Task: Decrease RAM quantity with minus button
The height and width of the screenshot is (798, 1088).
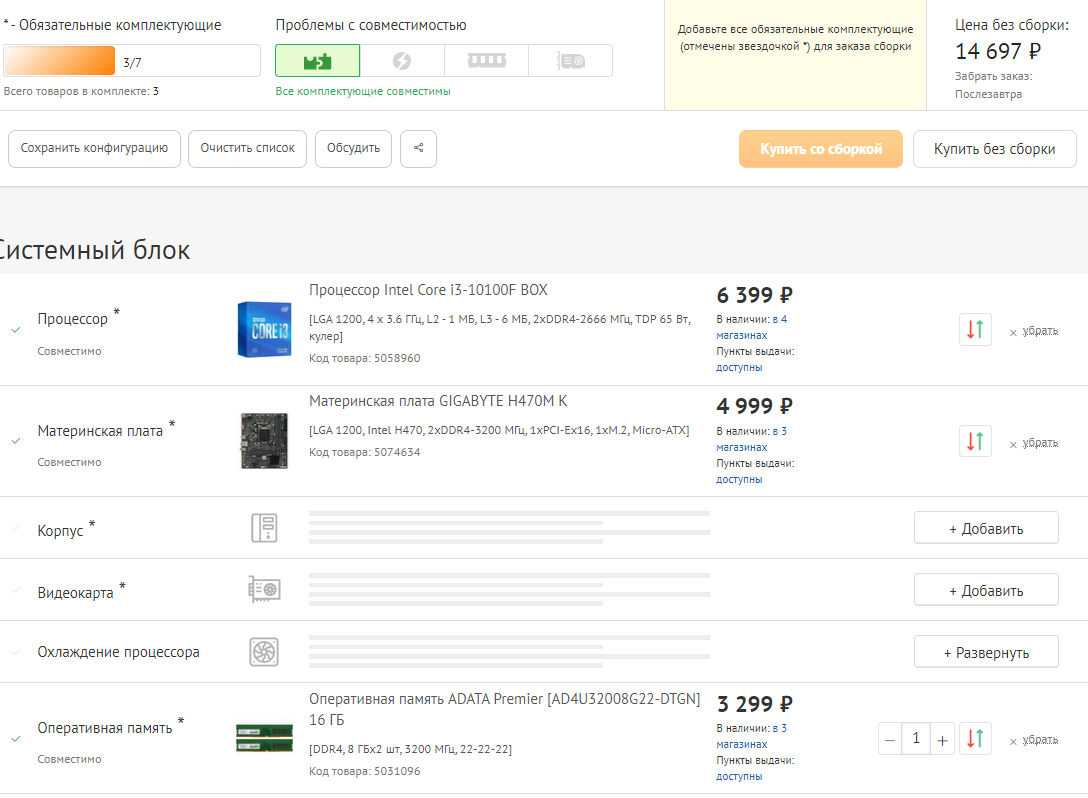Action: coord(890,739)
